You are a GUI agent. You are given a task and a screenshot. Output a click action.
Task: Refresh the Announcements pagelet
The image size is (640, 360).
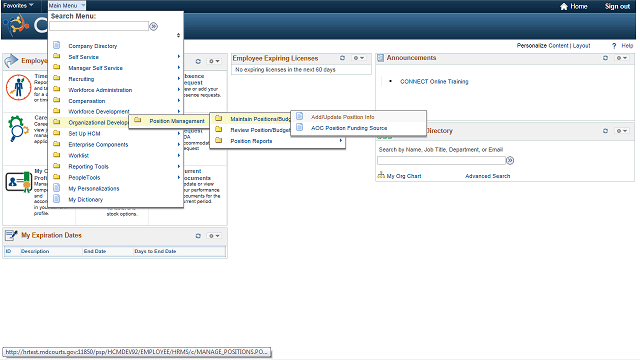pyautogui.click(x=605, y=58)
